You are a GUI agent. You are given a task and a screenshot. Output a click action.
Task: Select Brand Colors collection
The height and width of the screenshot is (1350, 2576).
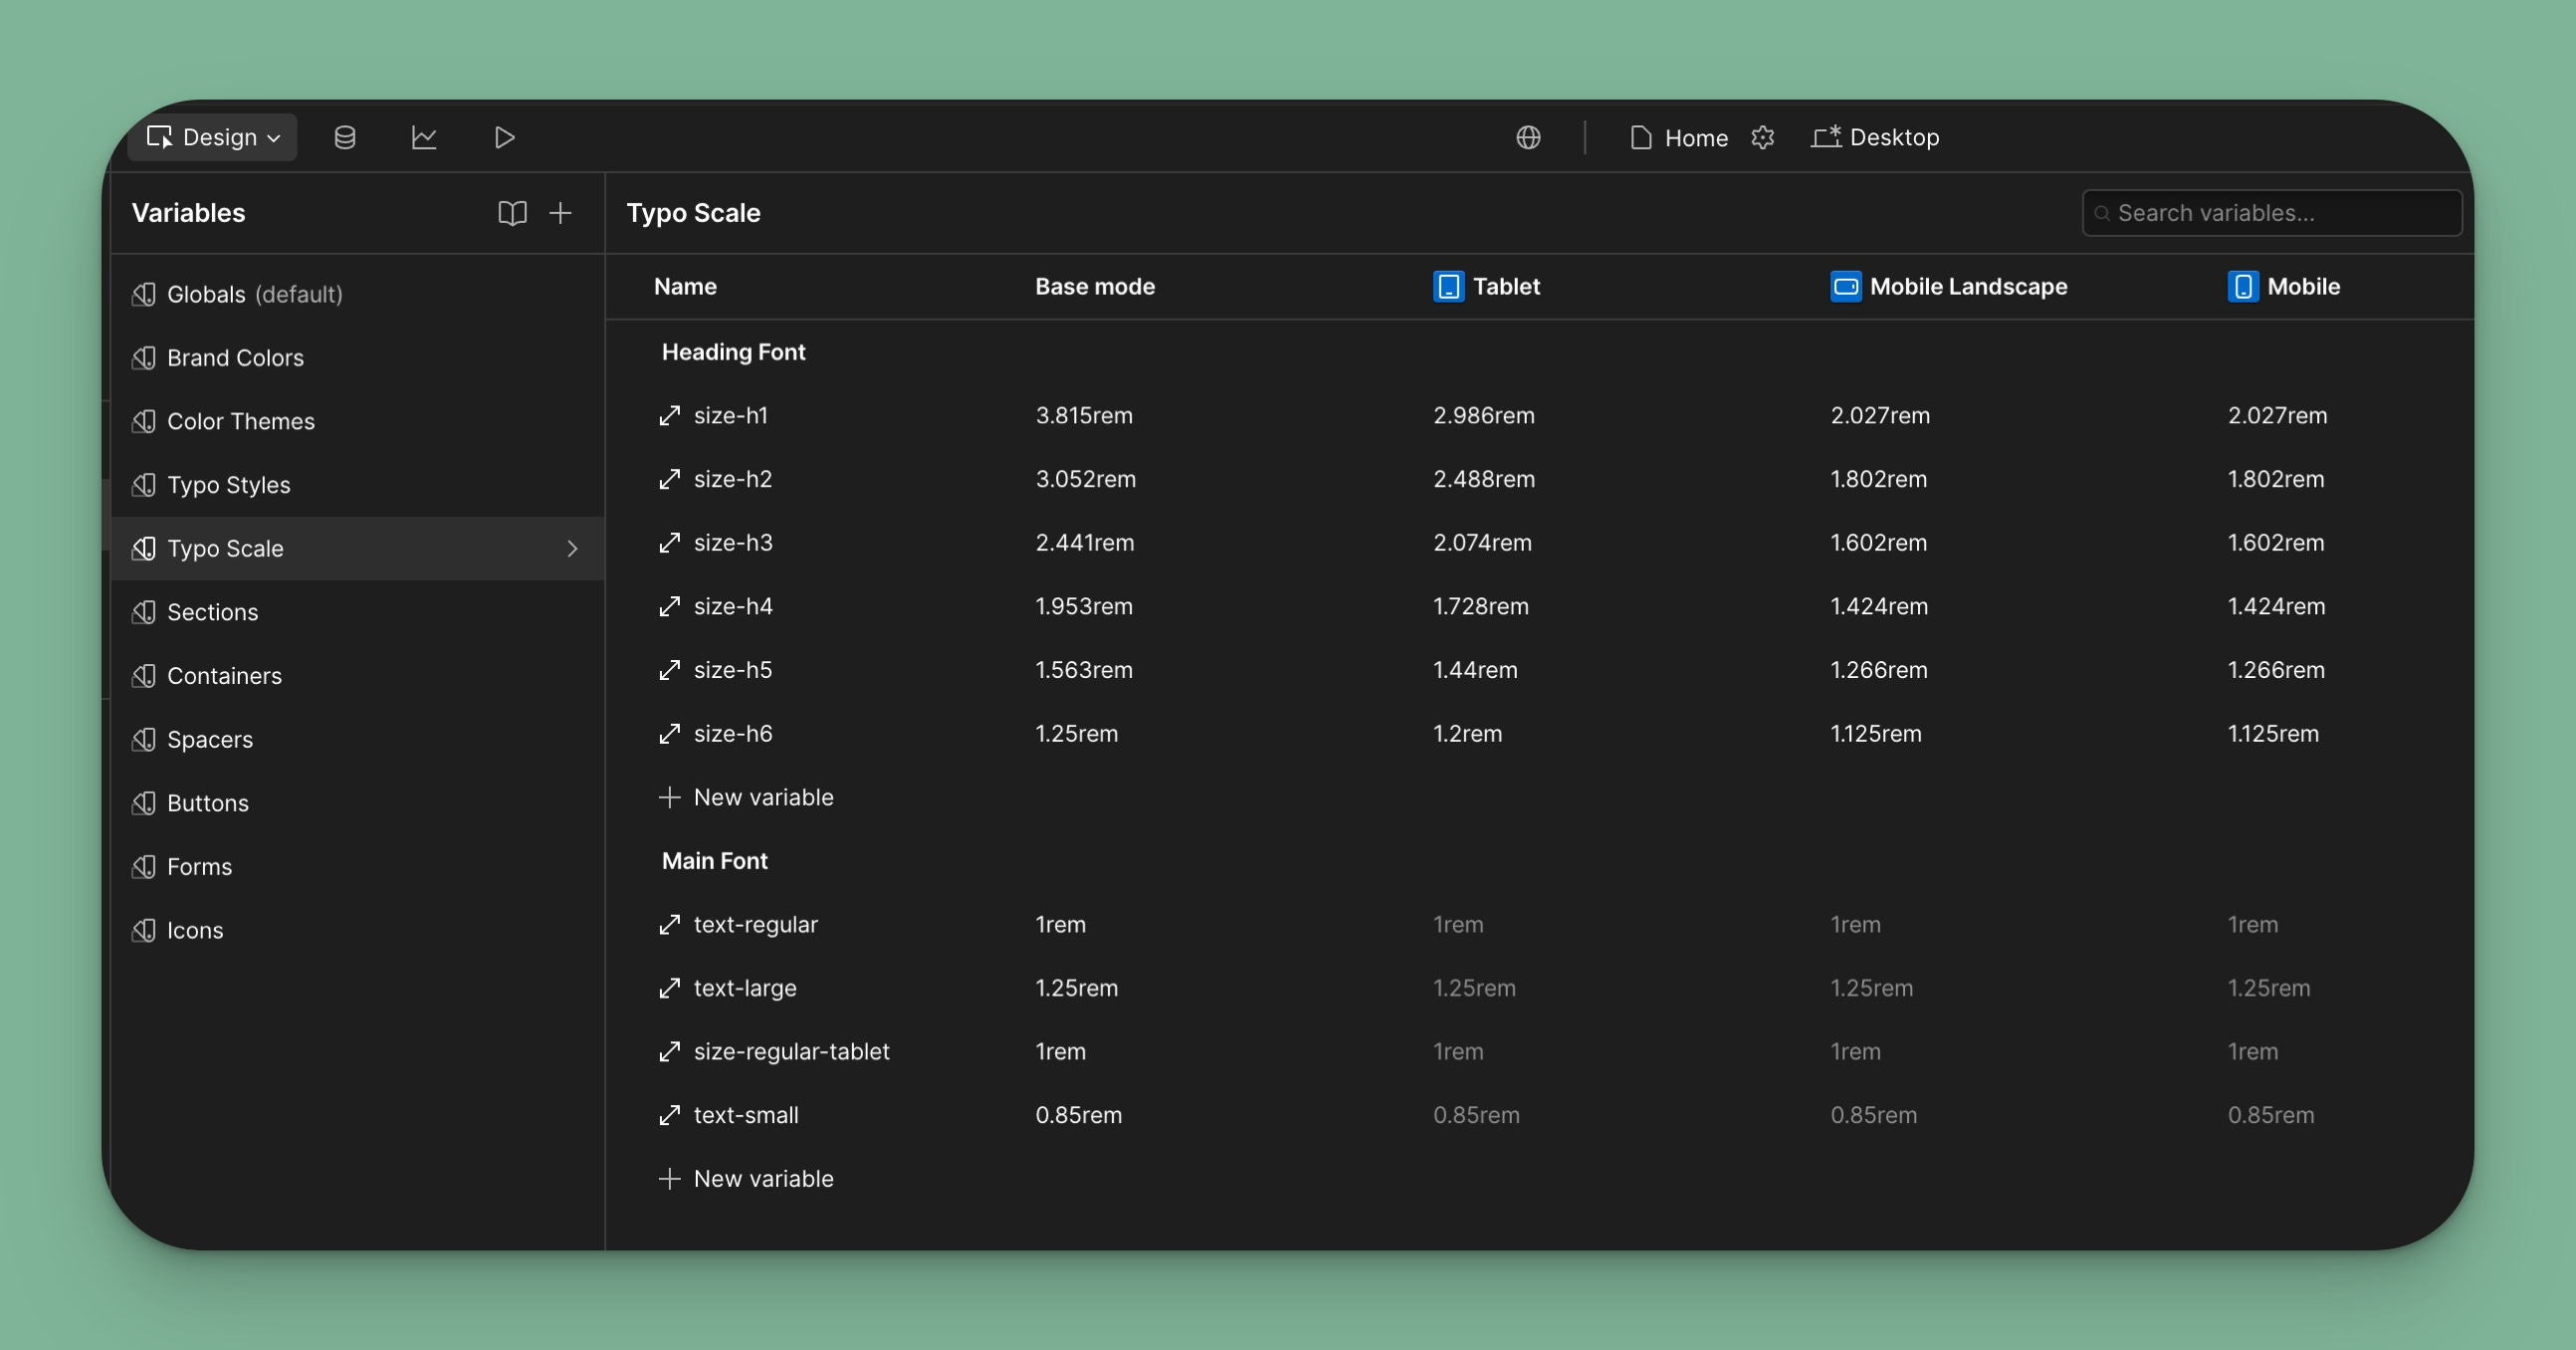(235, 358)
